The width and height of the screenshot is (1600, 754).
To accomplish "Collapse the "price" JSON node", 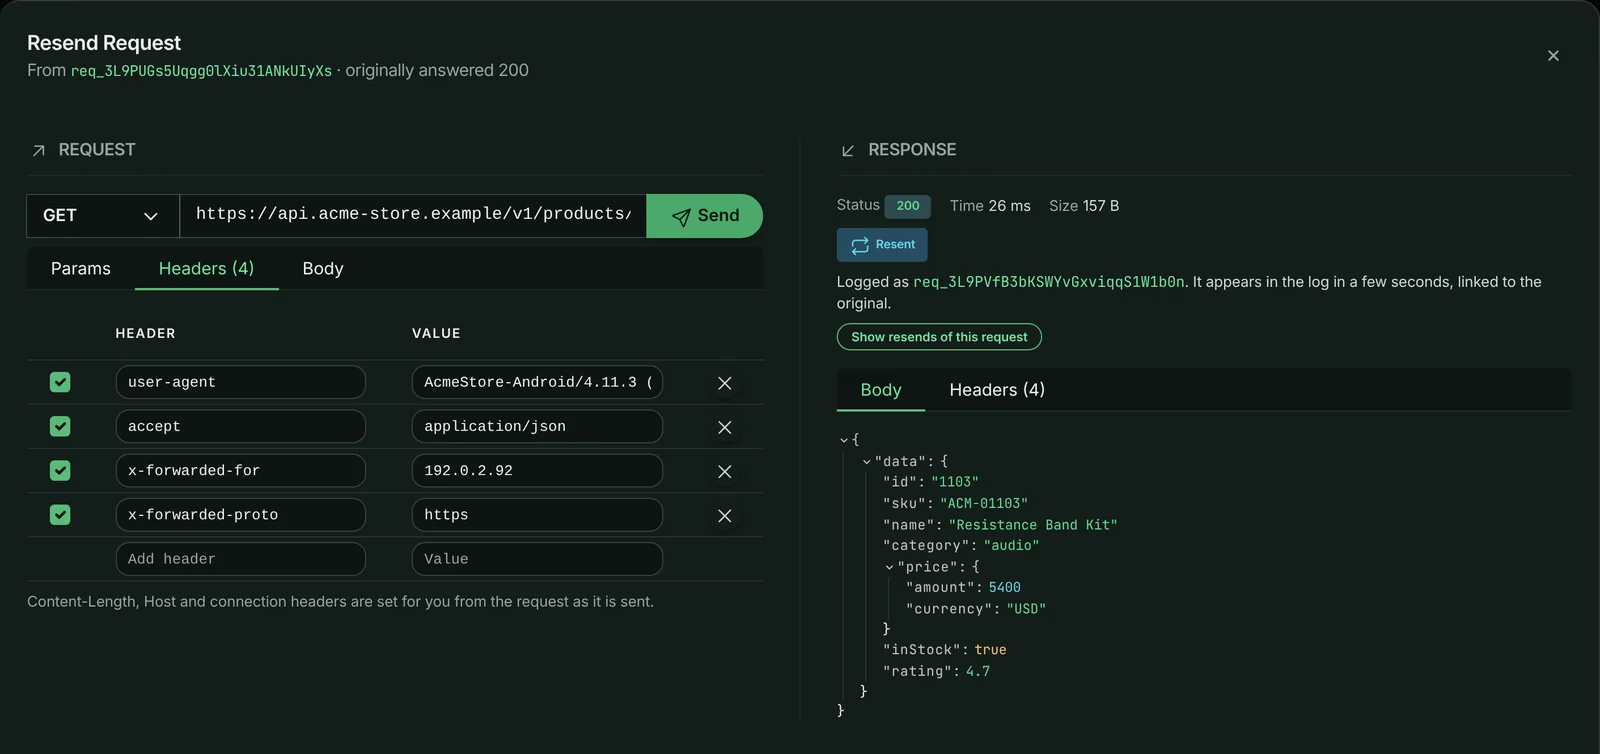I will click(889, 567).
